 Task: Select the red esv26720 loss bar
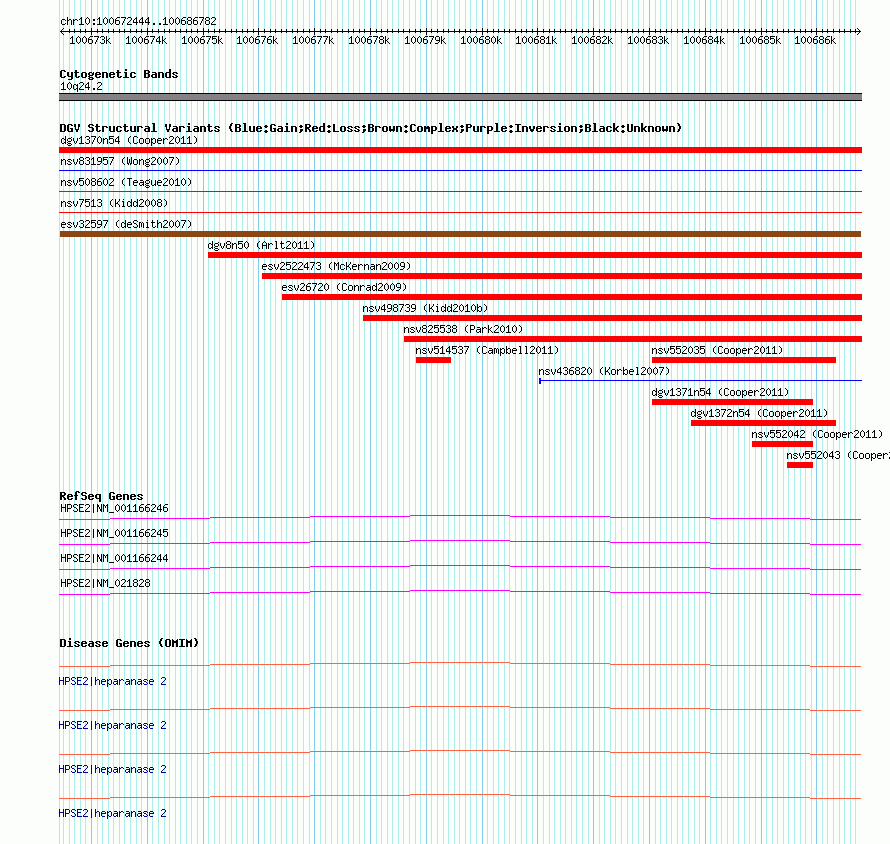572,297
